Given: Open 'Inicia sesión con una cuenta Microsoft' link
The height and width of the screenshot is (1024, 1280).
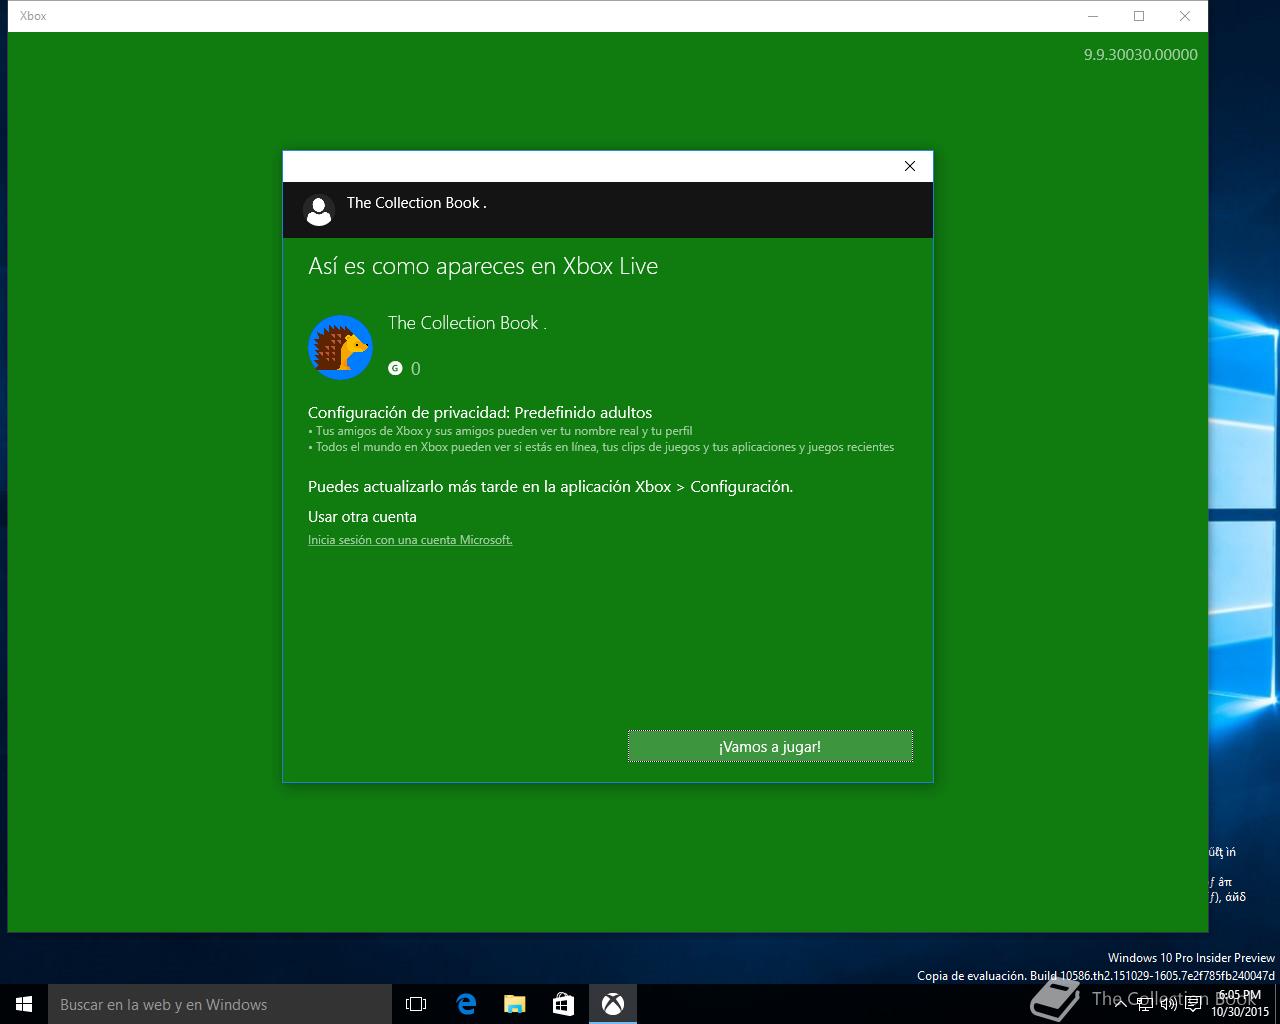Looking at the screenshot, I should coord(410,540).
